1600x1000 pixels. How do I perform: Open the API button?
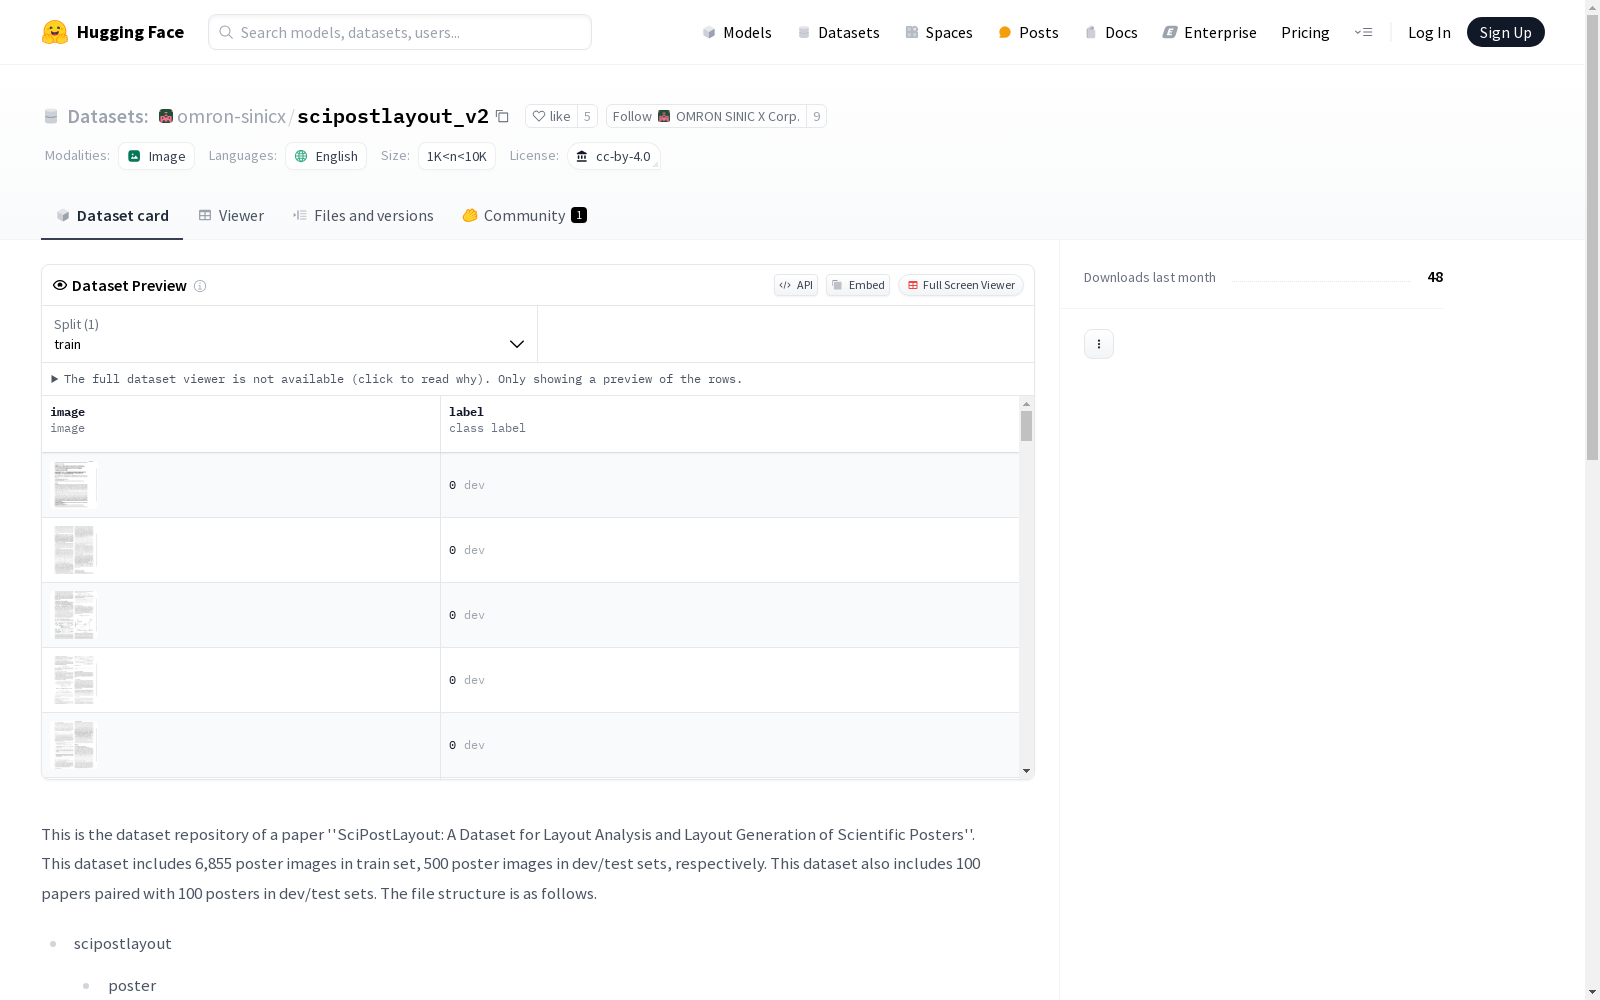pyautogui.click(x=796, y=285)
